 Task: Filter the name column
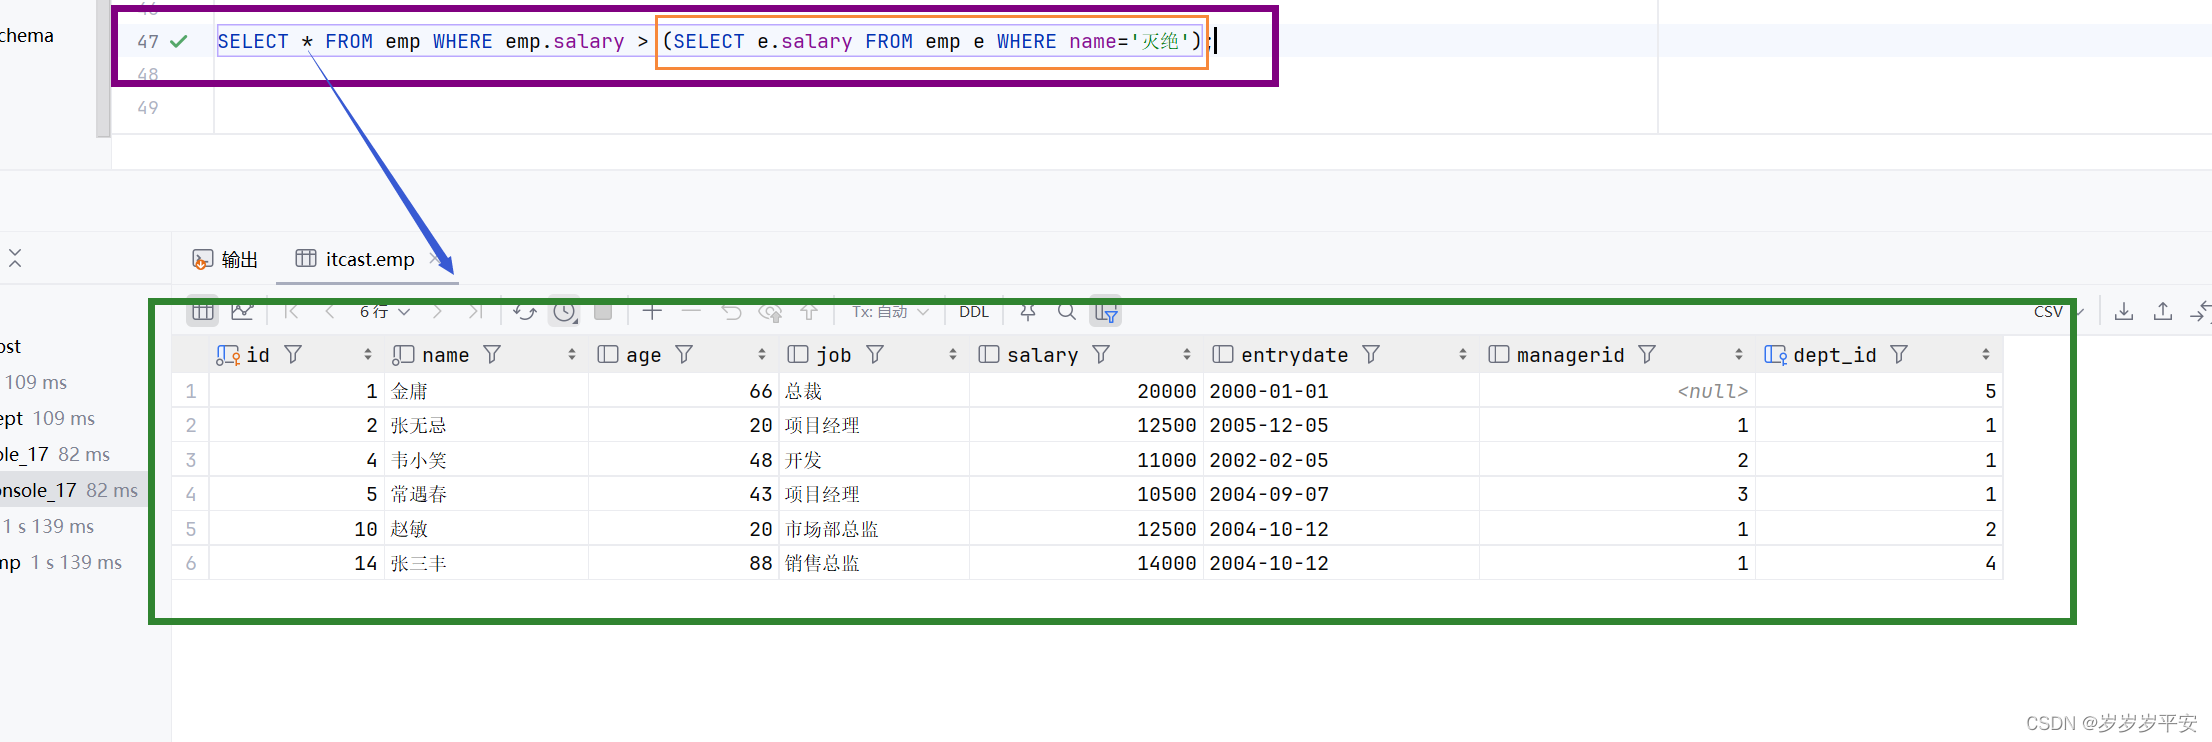click(492, 355)
